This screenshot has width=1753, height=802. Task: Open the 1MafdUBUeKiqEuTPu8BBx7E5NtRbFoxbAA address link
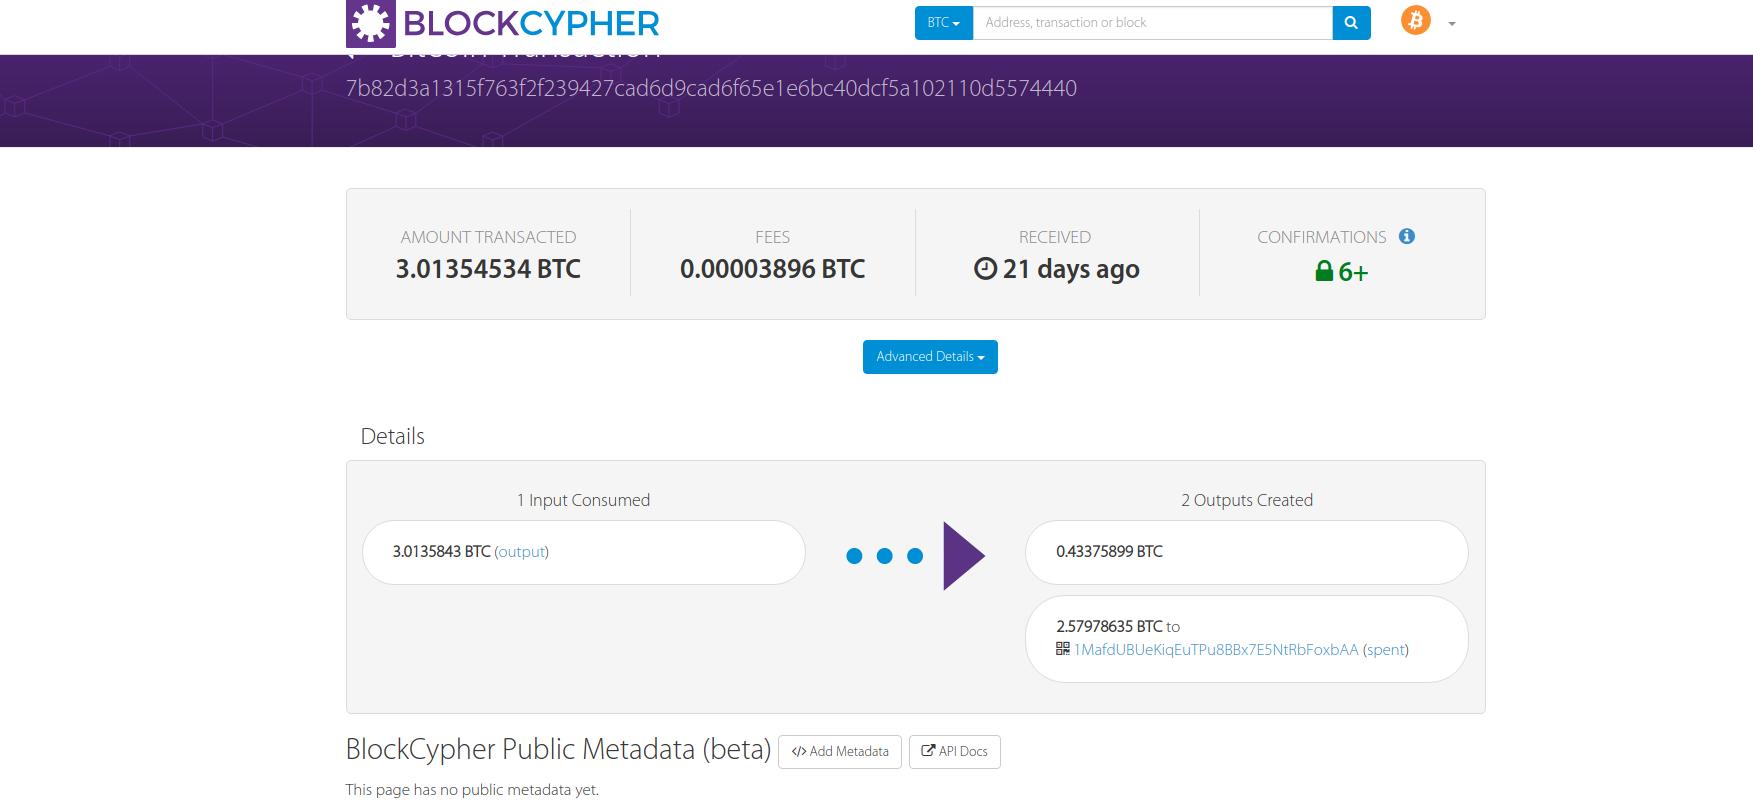(1216, 650)
